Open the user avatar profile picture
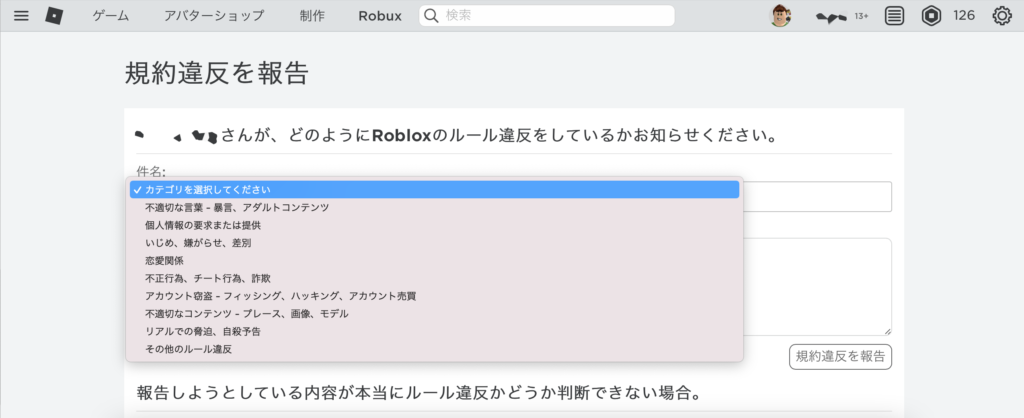Viewport: 1024px width, 418px height. click(780, 16)
